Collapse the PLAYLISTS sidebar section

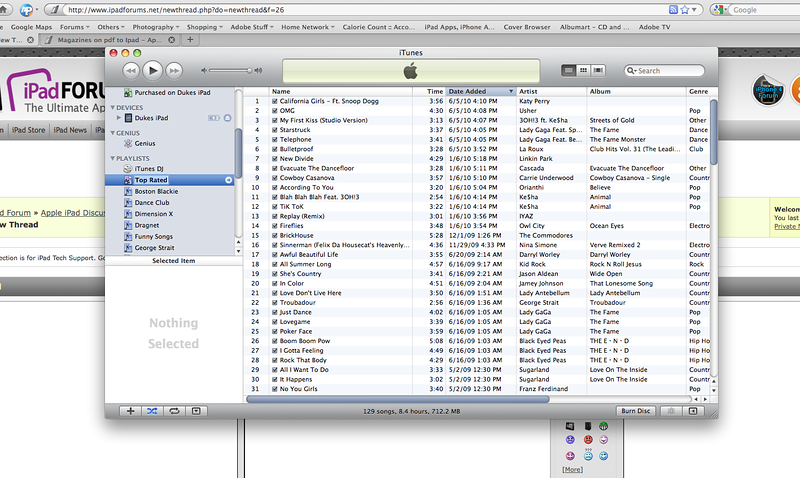coord(113,158)
